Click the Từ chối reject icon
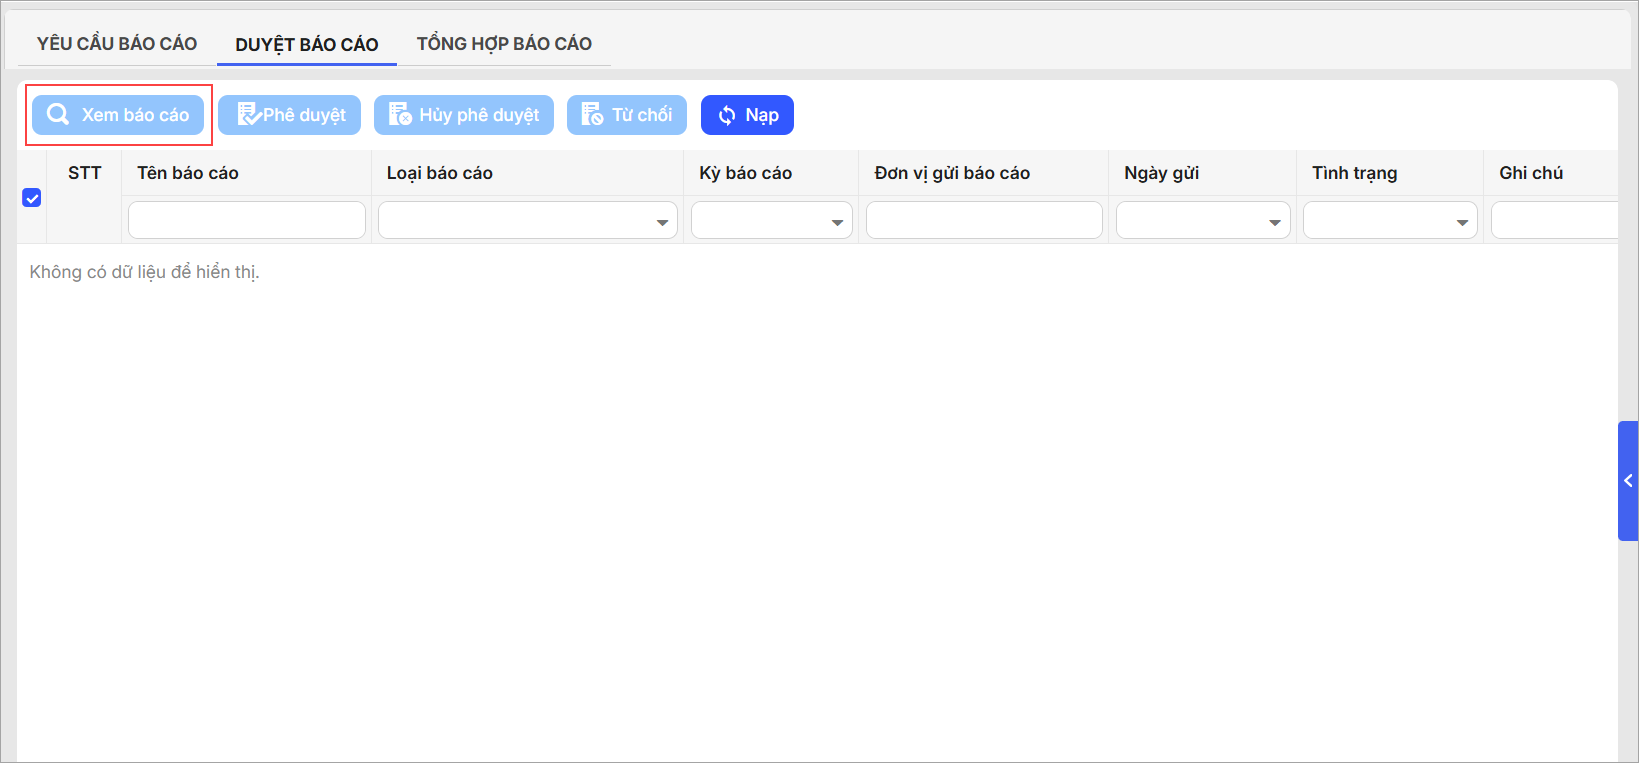1639x763 pixels. click(592, 115)
